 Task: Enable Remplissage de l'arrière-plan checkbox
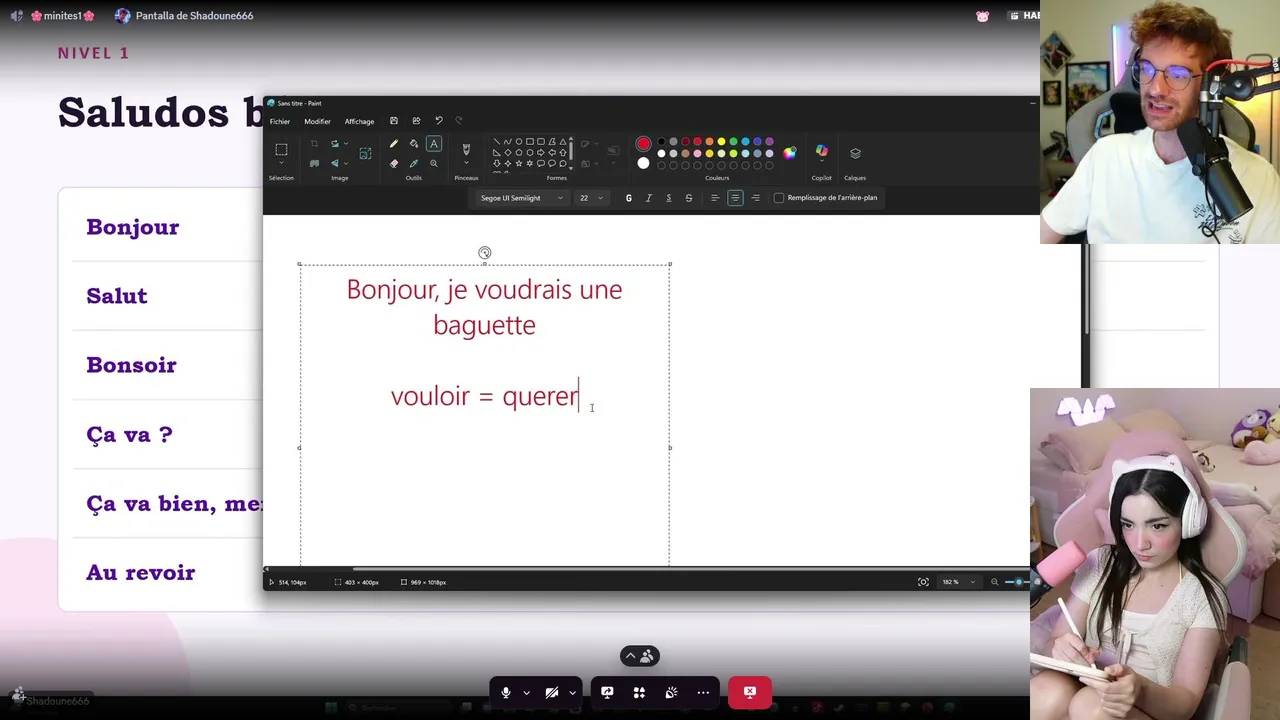click(x=779, y=198)
